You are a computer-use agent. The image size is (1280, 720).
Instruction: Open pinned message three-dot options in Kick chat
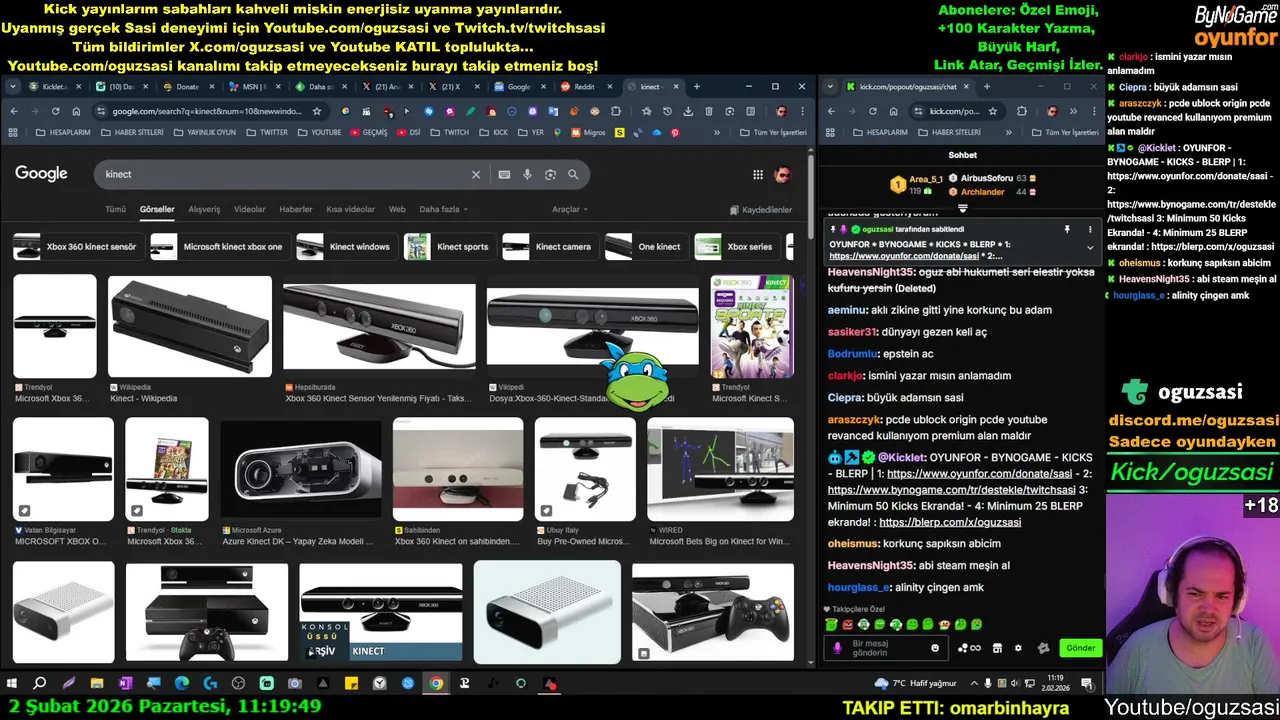tap(1090, 230)
